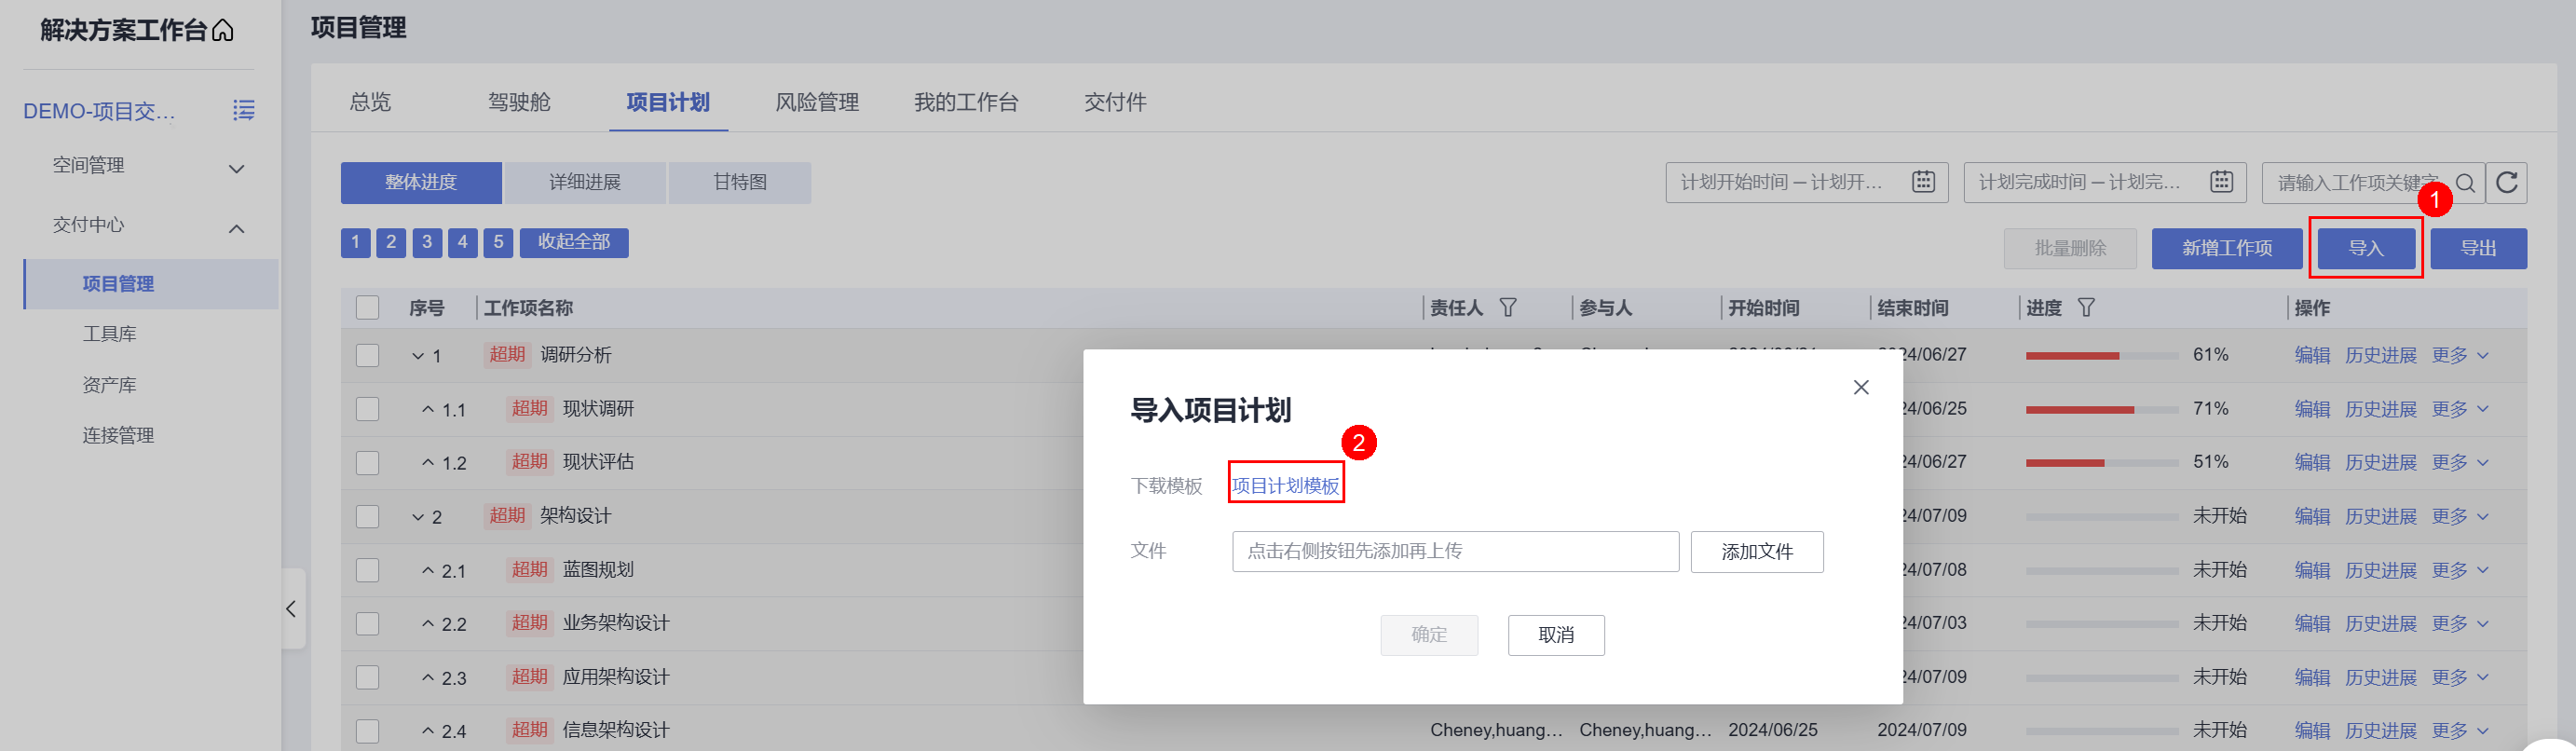
Task: Click 添加文件 button in dialog
Action: pos(1756,552)
